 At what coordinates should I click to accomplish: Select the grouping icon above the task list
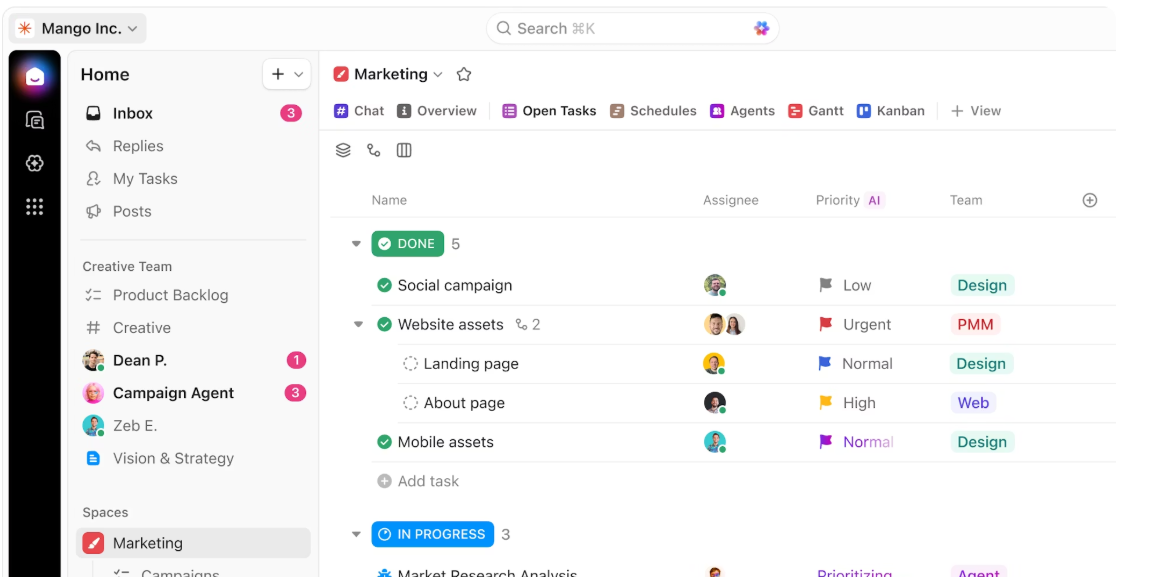pos(343,150)
